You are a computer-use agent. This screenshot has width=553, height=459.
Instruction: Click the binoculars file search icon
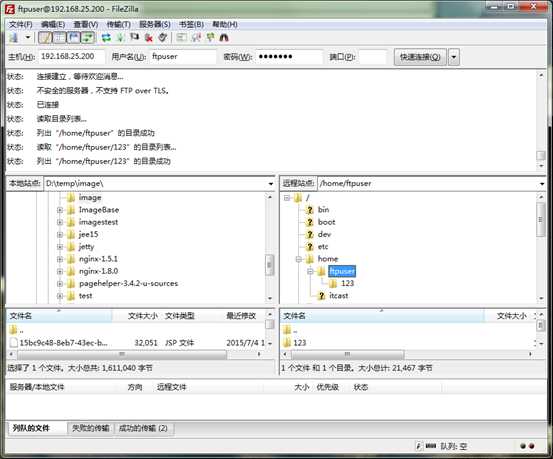coord(224,37)
